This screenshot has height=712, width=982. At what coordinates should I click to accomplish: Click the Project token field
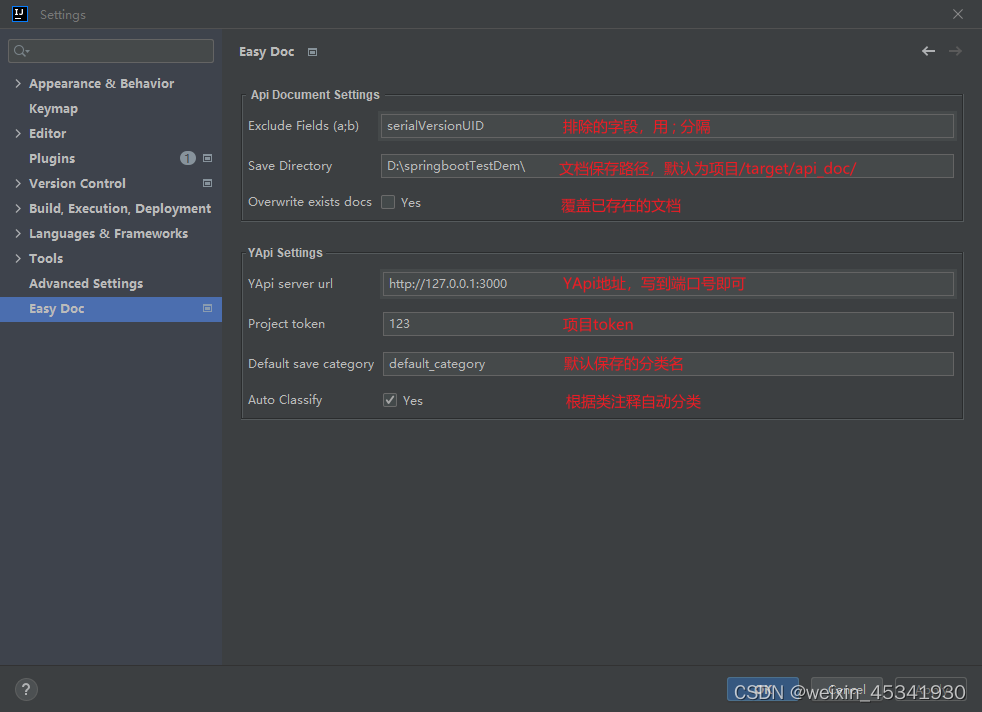(x=668, y=324)
